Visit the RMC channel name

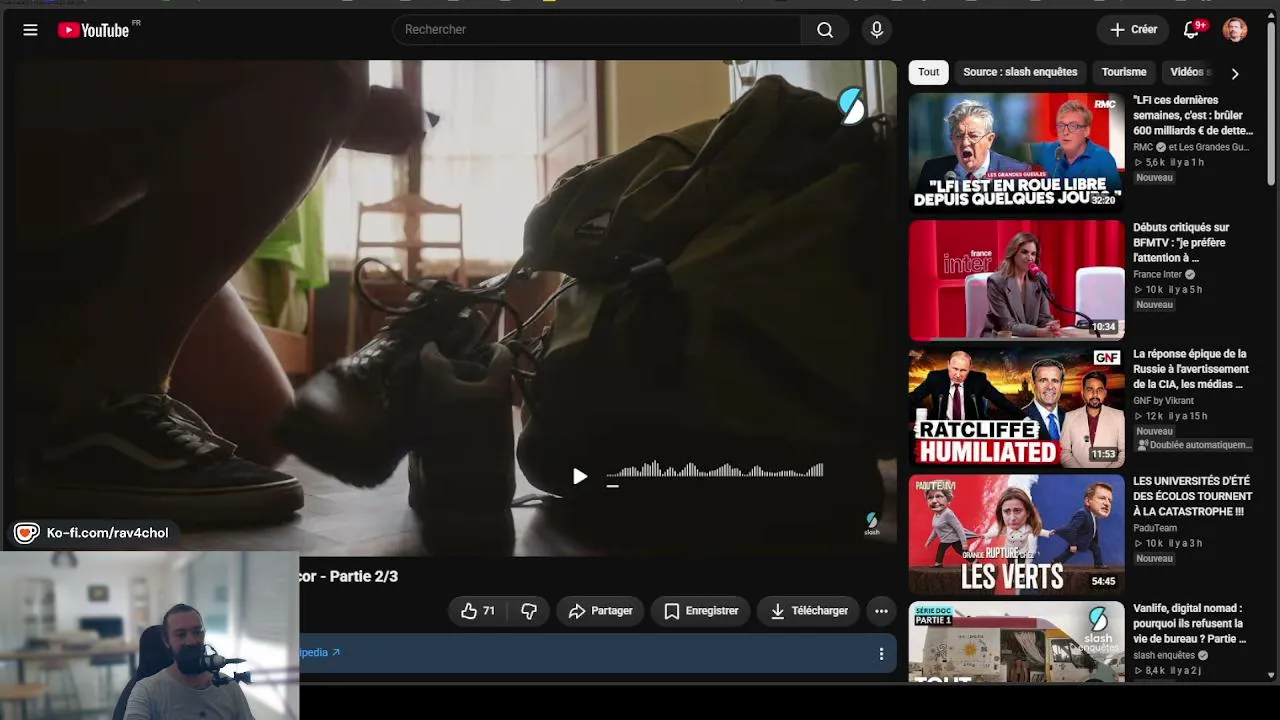coord(1143,147)
